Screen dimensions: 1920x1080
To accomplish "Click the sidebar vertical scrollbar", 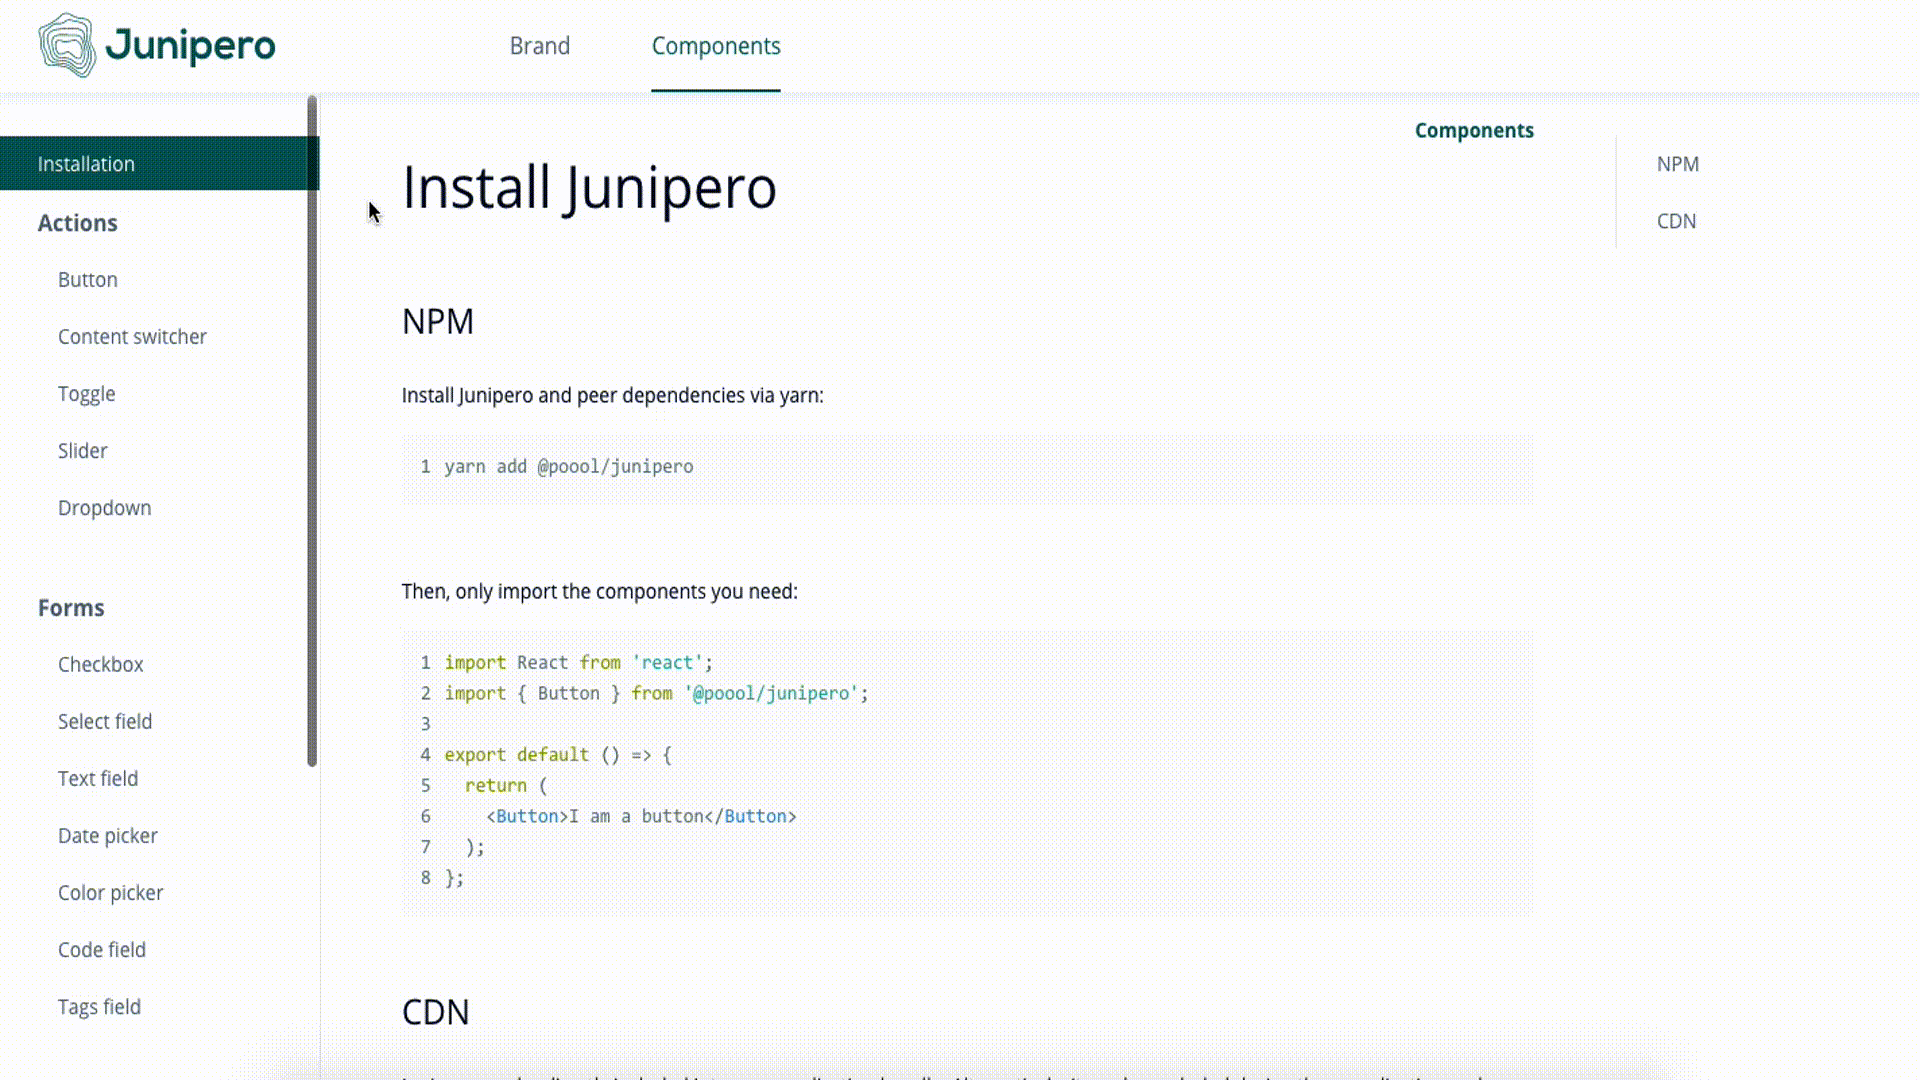I will click(312, 430).
